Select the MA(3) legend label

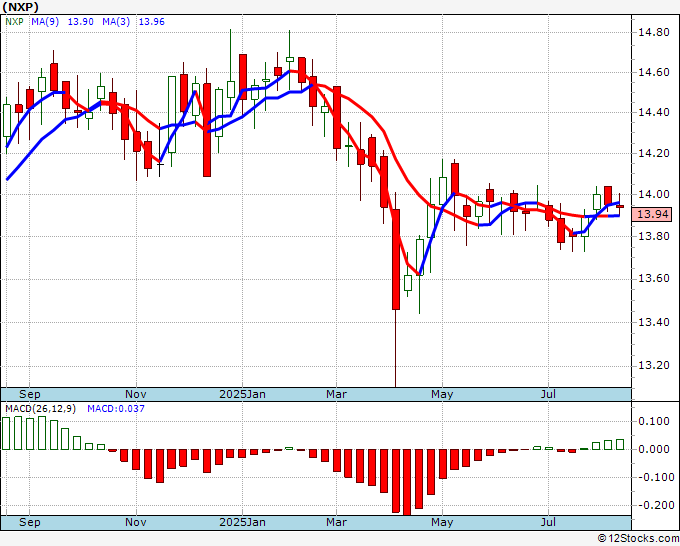(x=116, y=21)
